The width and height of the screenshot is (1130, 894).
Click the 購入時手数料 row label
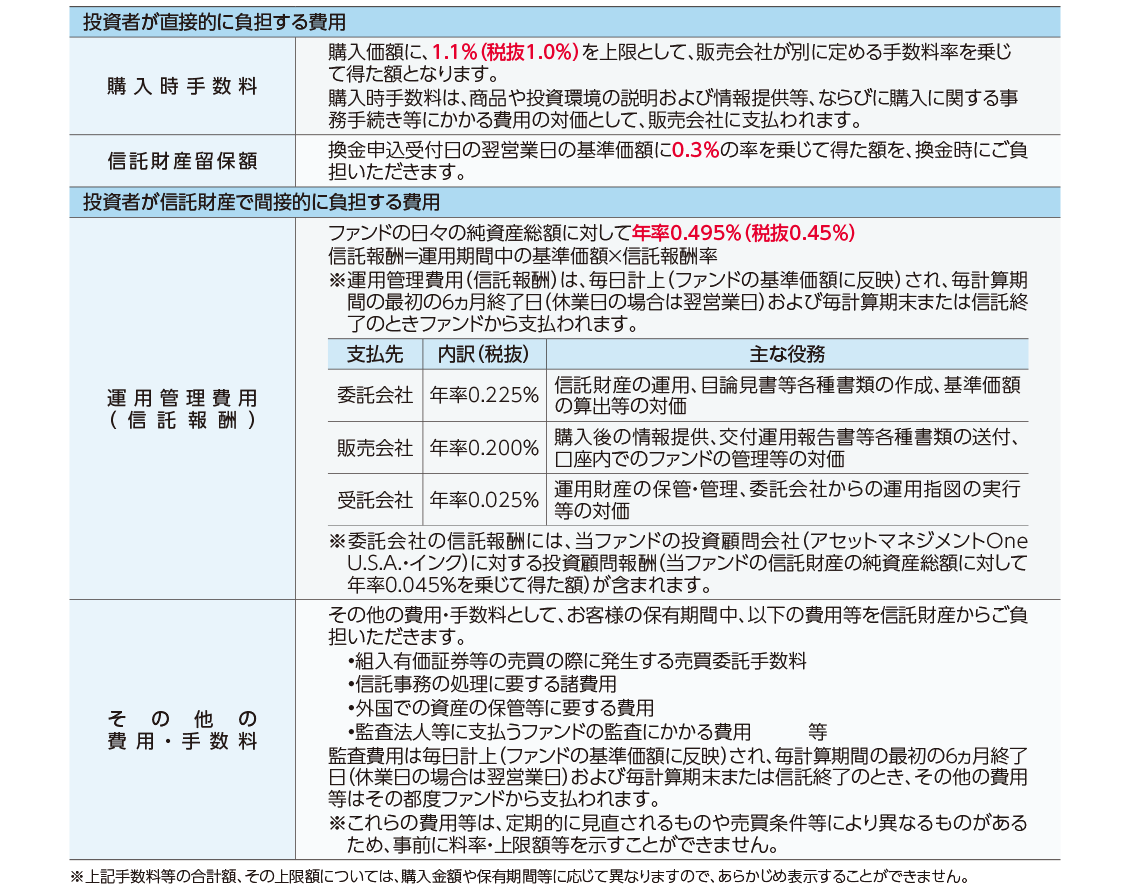(x=182, y=87)
